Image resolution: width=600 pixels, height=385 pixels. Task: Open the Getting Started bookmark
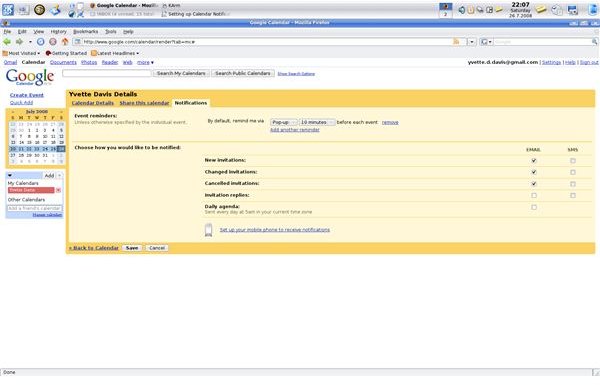(x=66, y=53)
